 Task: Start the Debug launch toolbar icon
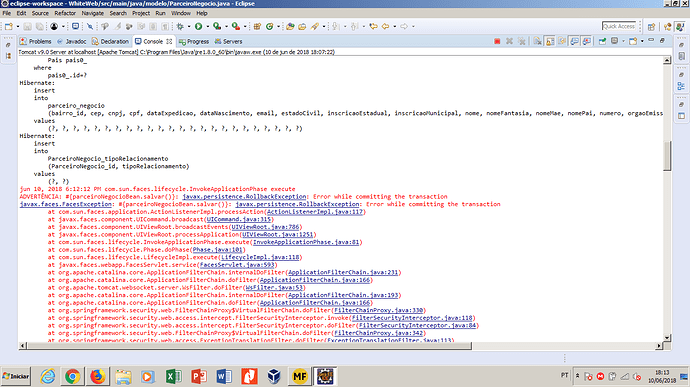180,26
